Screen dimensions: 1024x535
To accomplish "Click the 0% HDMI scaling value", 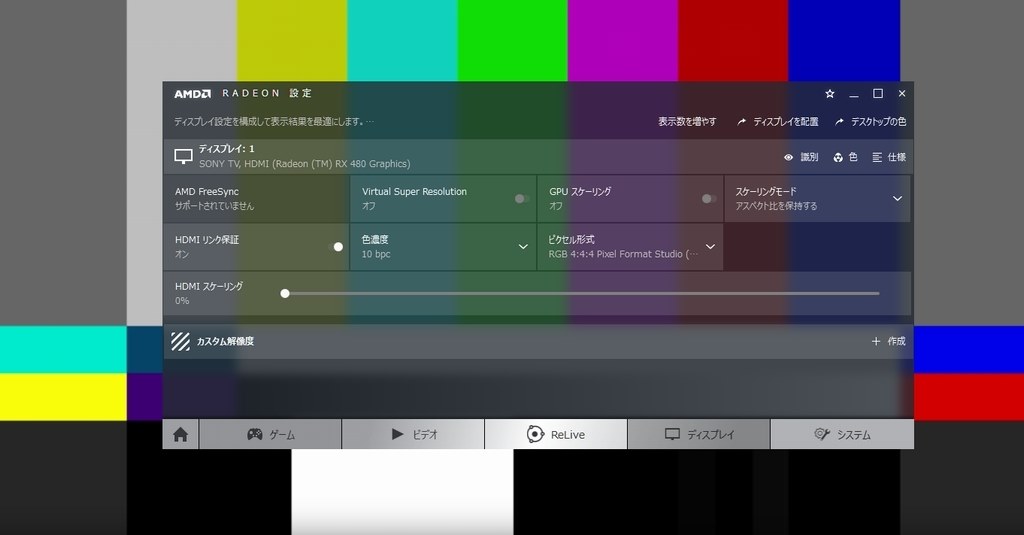I will (182, 300).
